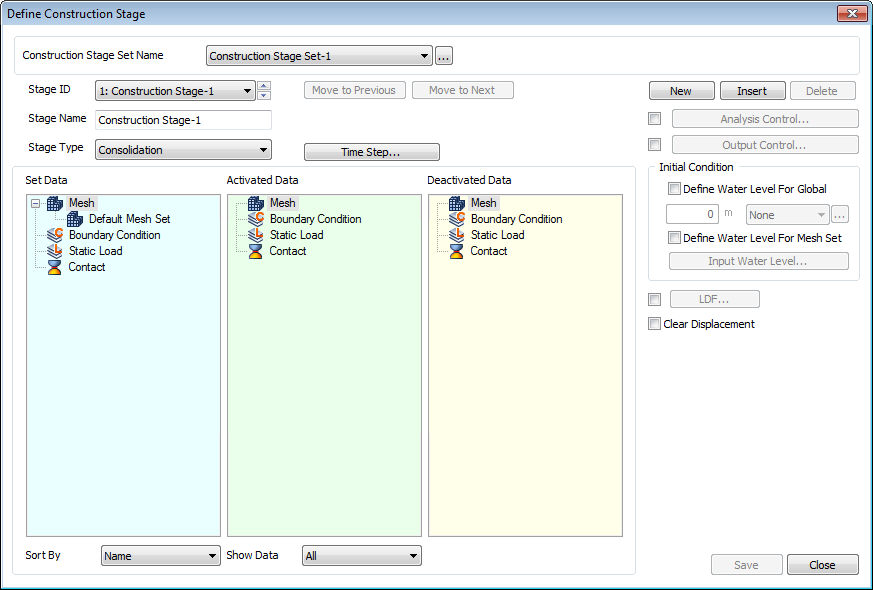873x590 pixels.
Task: Click the Insert button
Action: tap(752, 91)
